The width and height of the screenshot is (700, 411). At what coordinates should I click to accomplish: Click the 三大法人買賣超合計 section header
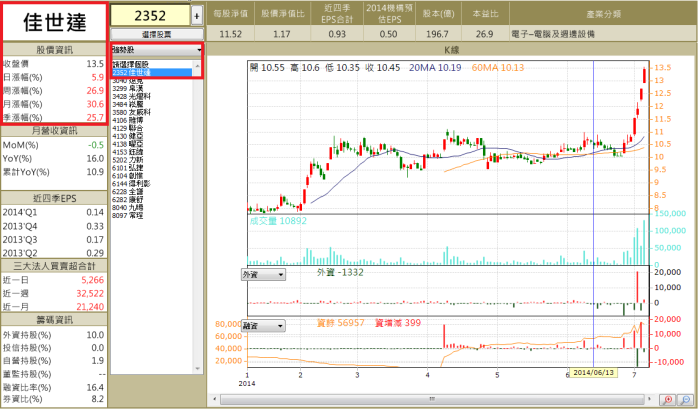pos(54,266)
